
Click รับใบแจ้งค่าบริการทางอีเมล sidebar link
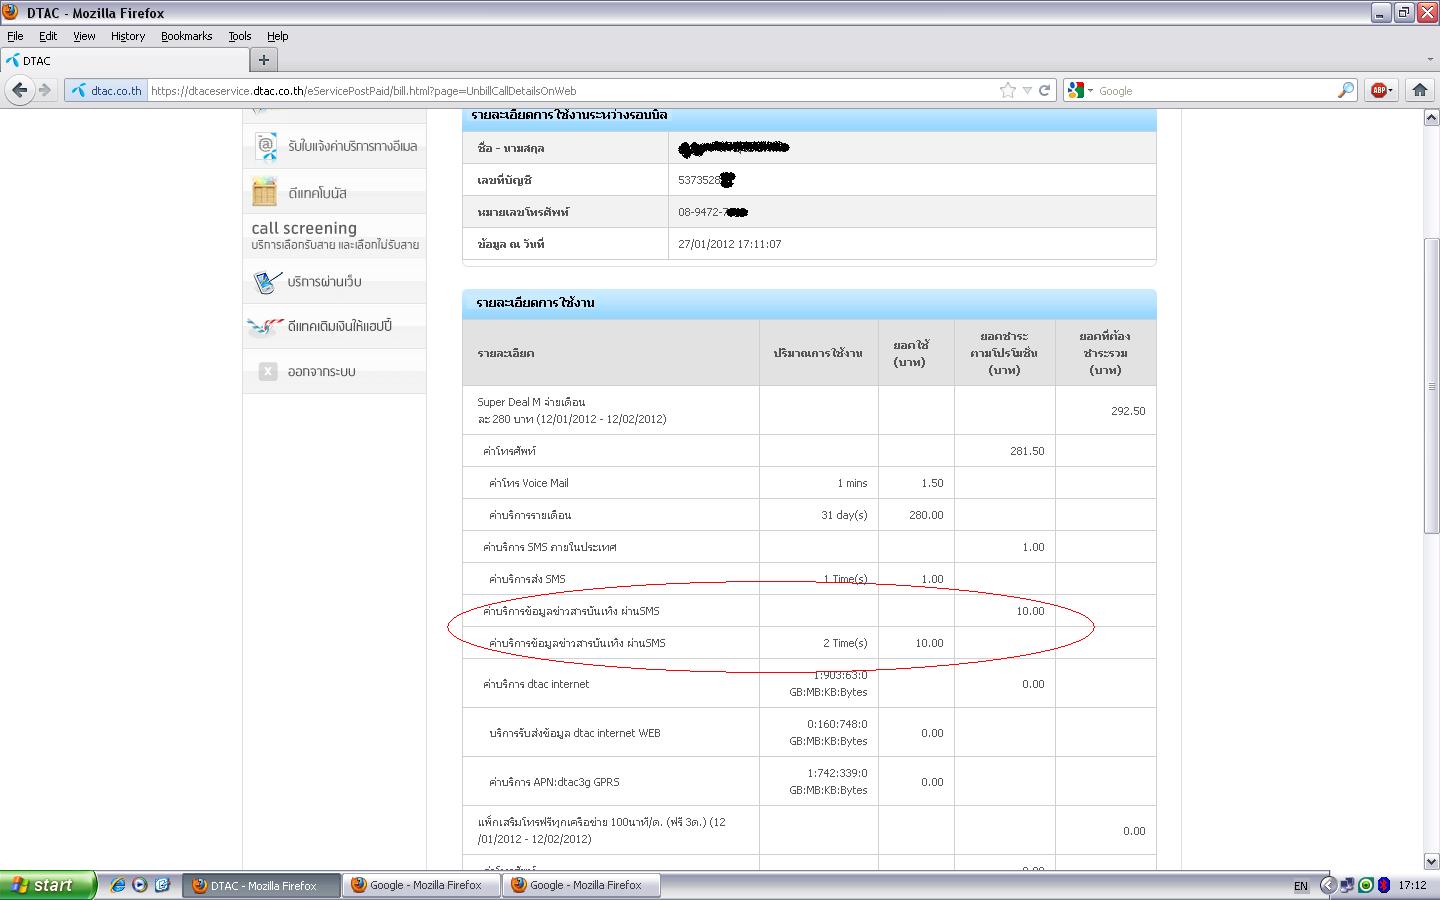click(352, 146)
